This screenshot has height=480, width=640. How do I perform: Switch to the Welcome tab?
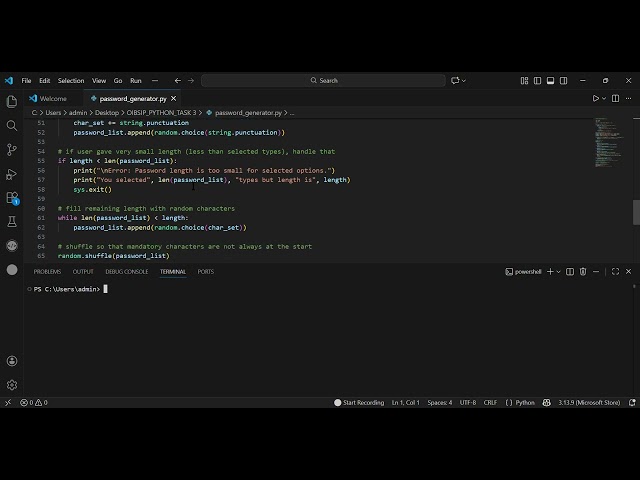53,98
